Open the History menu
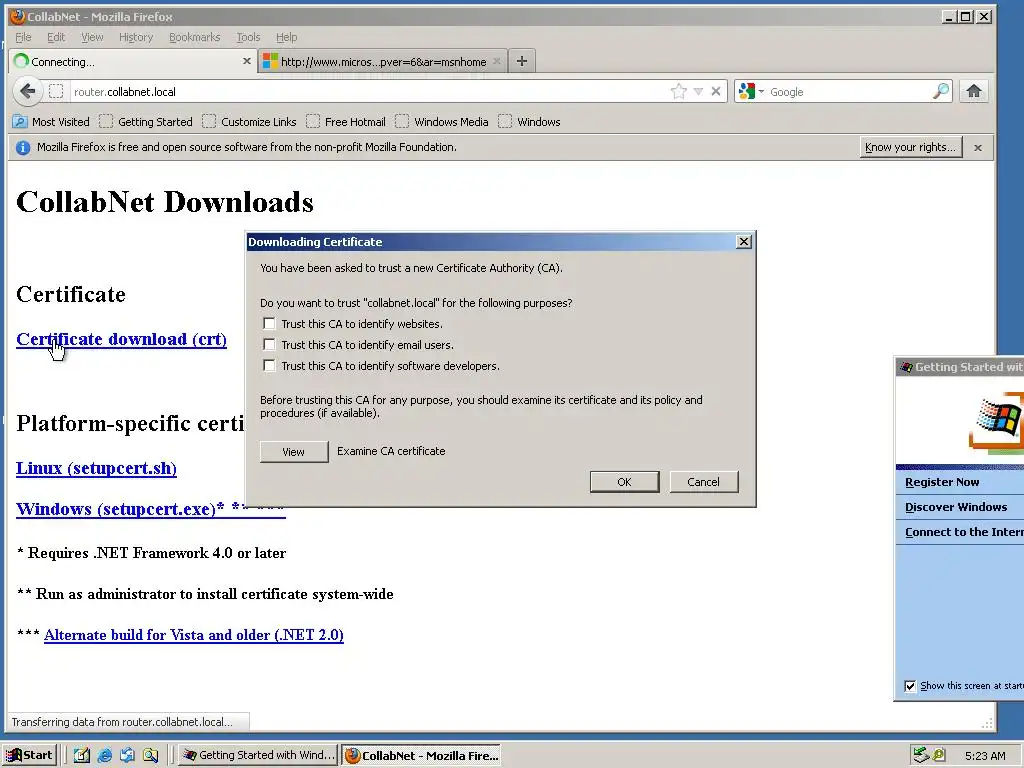 coord(136,37)
